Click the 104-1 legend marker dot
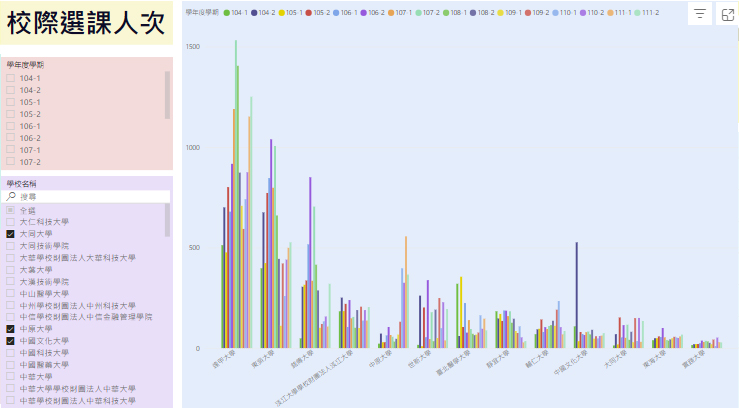This screenshot has width=739, height=408. pos(225,11)
